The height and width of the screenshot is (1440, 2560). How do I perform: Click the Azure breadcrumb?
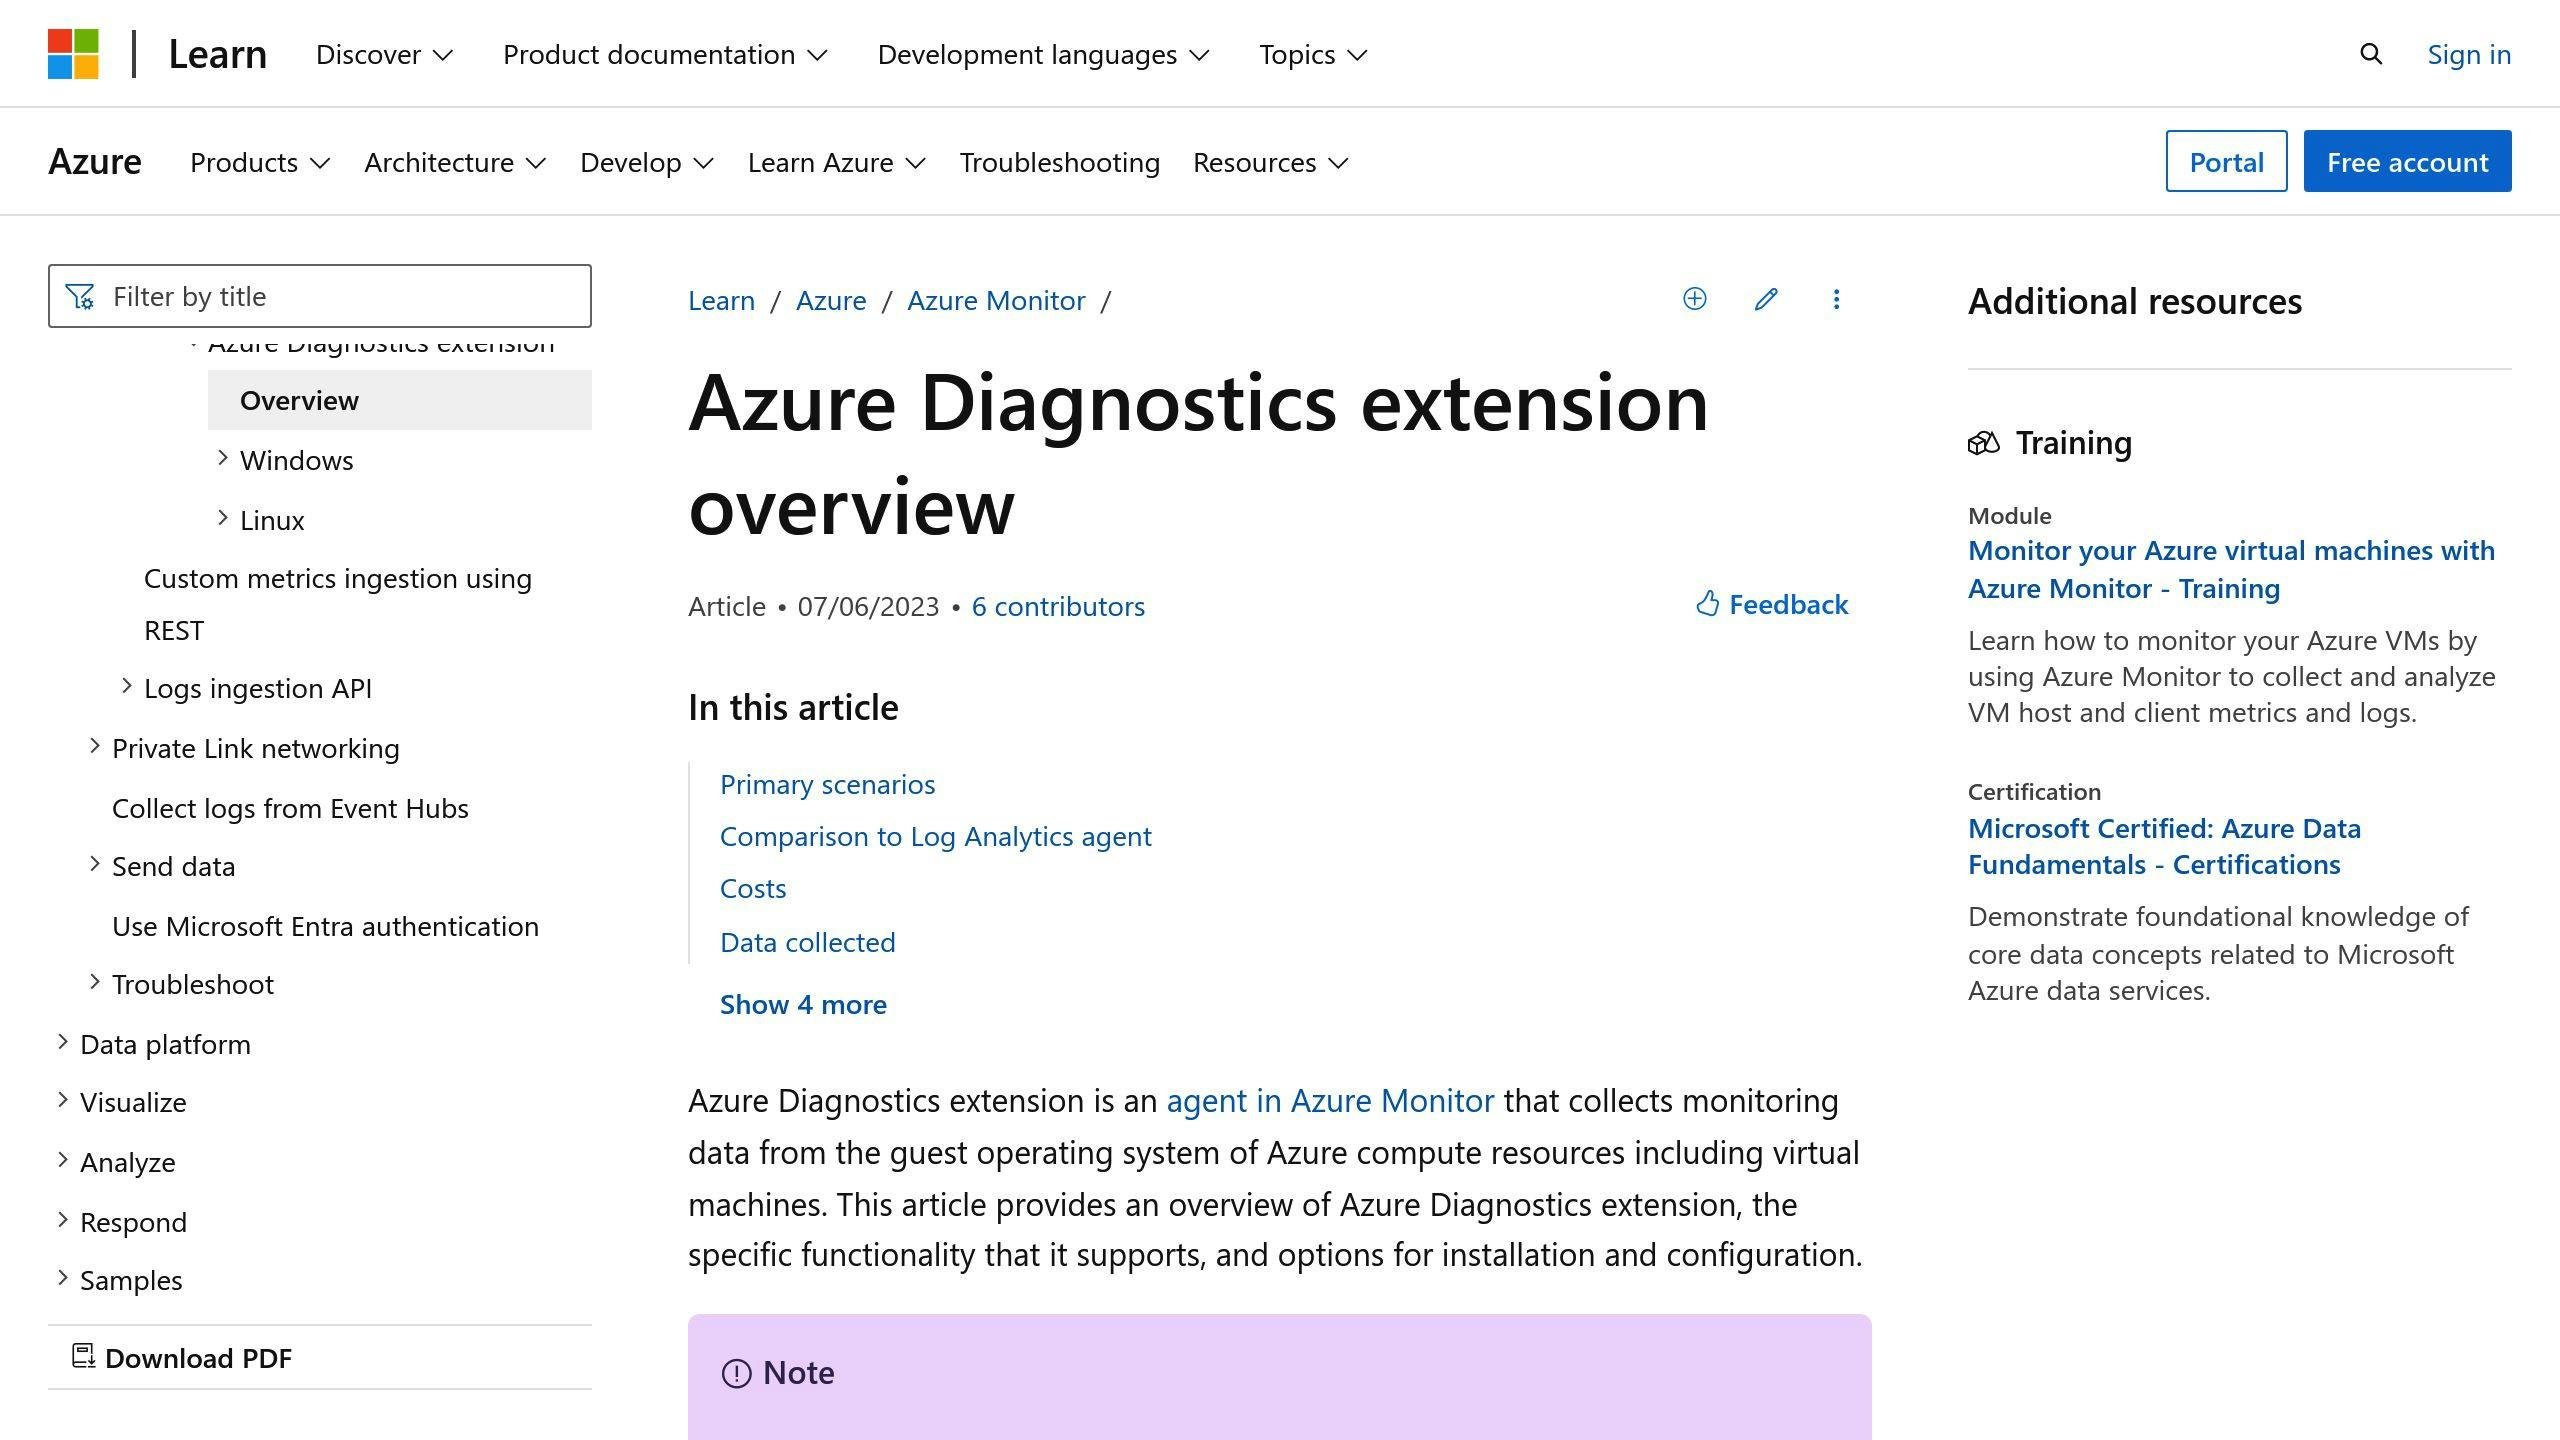[x=831, y=300]
